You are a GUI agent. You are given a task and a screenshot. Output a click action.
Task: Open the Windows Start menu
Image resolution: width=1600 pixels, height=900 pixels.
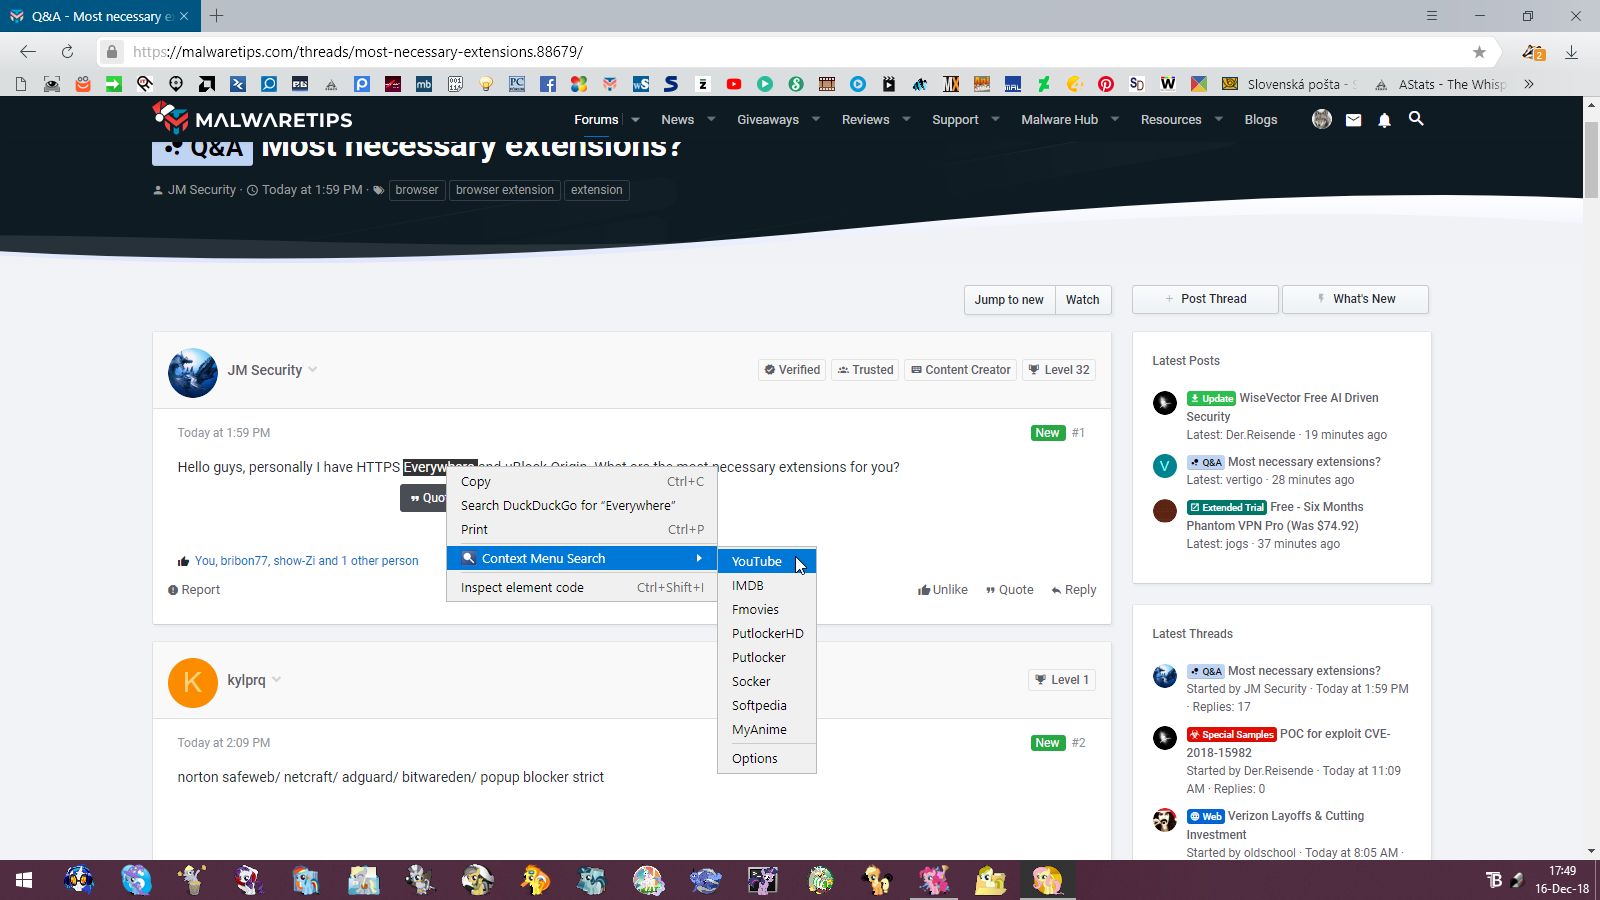click(x=23, y=880)
